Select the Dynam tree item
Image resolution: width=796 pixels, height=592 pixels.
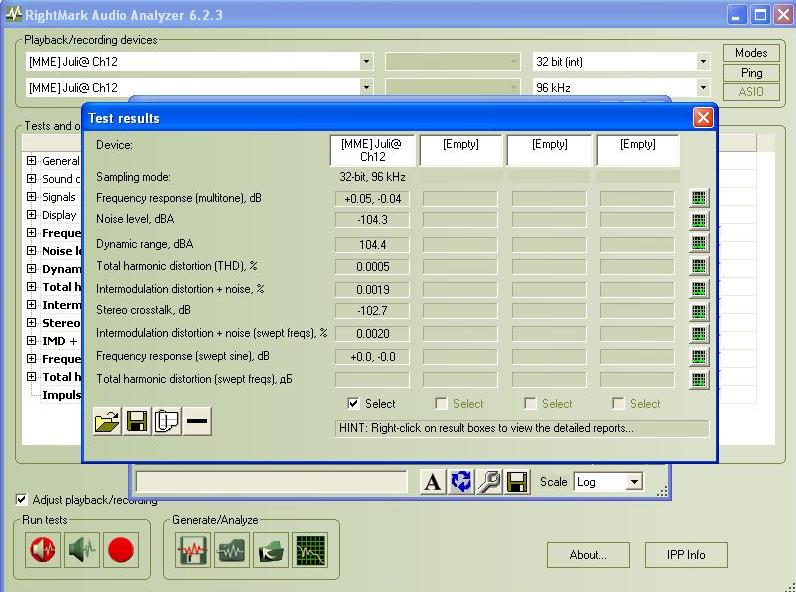coord(61,269)
